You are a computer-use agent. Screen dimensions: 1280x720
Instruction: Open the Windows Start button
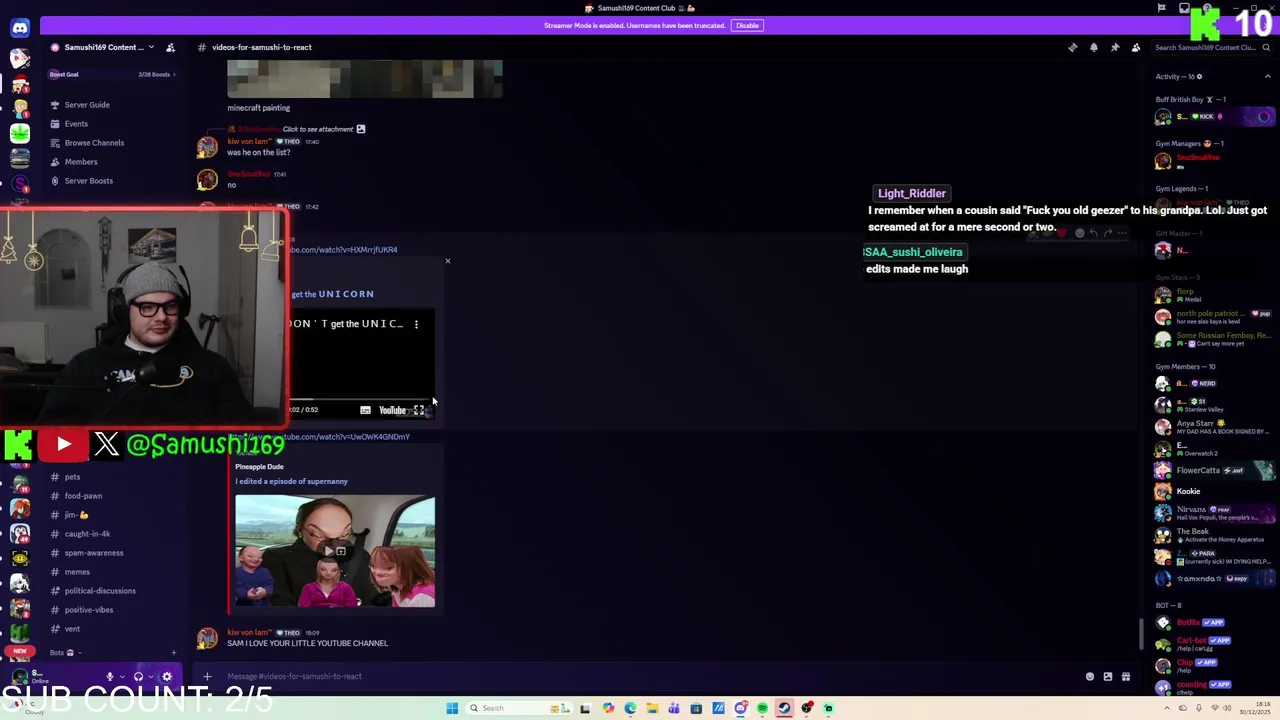[x=452, y=708]
